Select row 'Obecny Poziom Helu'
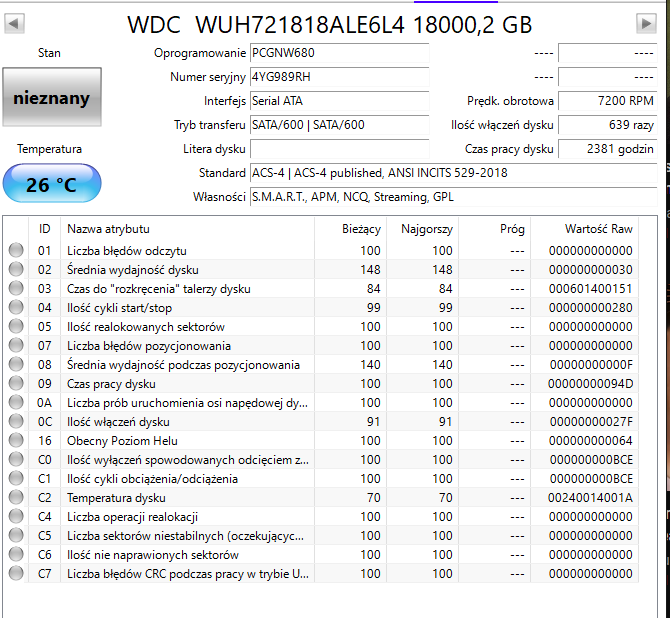 [x=323, y=441]
